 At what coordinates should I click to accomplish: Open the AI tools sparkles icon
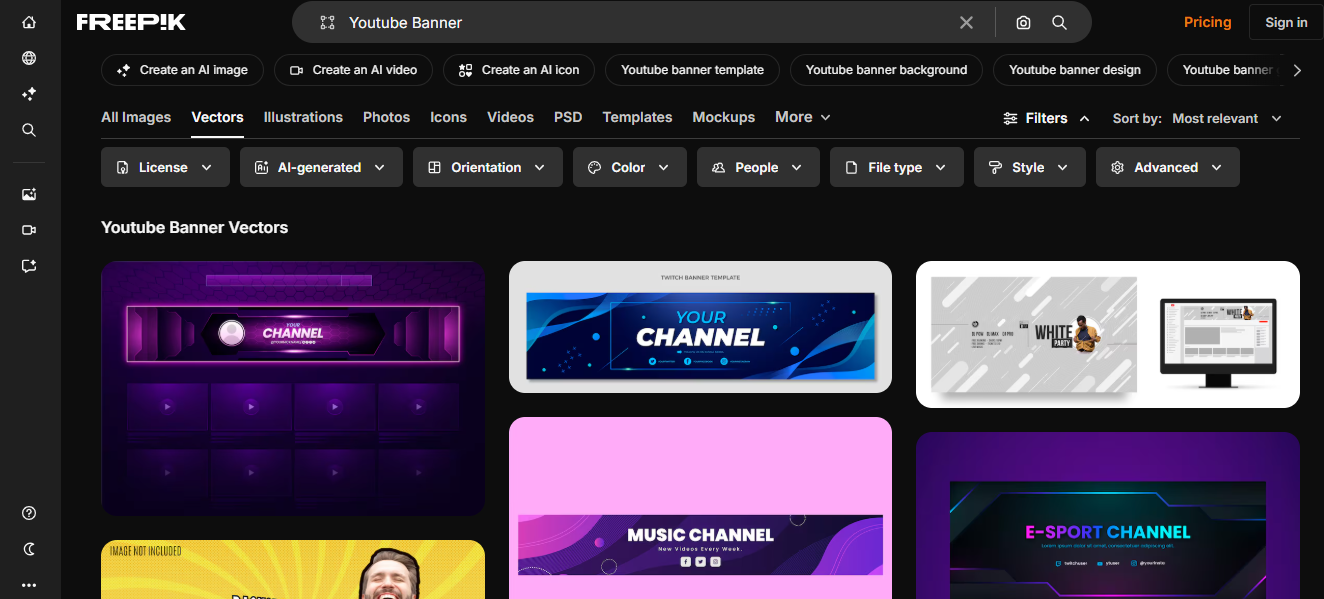tap(28, 93)
